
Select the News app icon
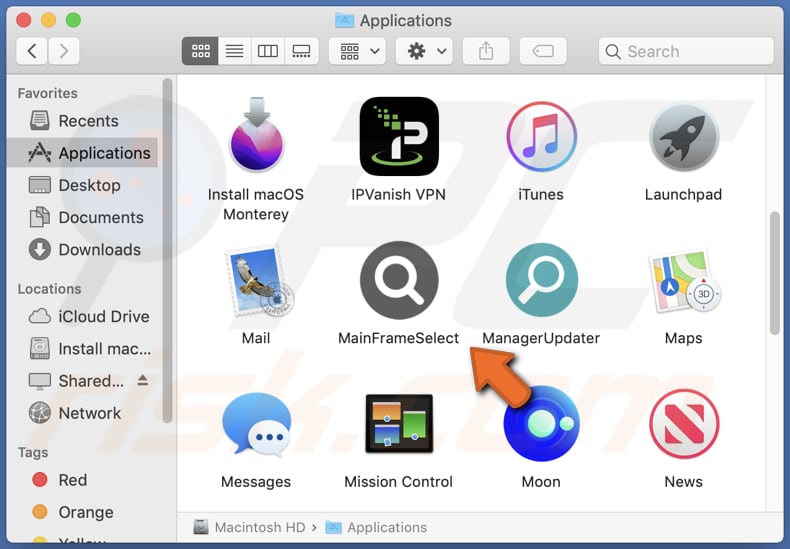(x=684, y=424)
